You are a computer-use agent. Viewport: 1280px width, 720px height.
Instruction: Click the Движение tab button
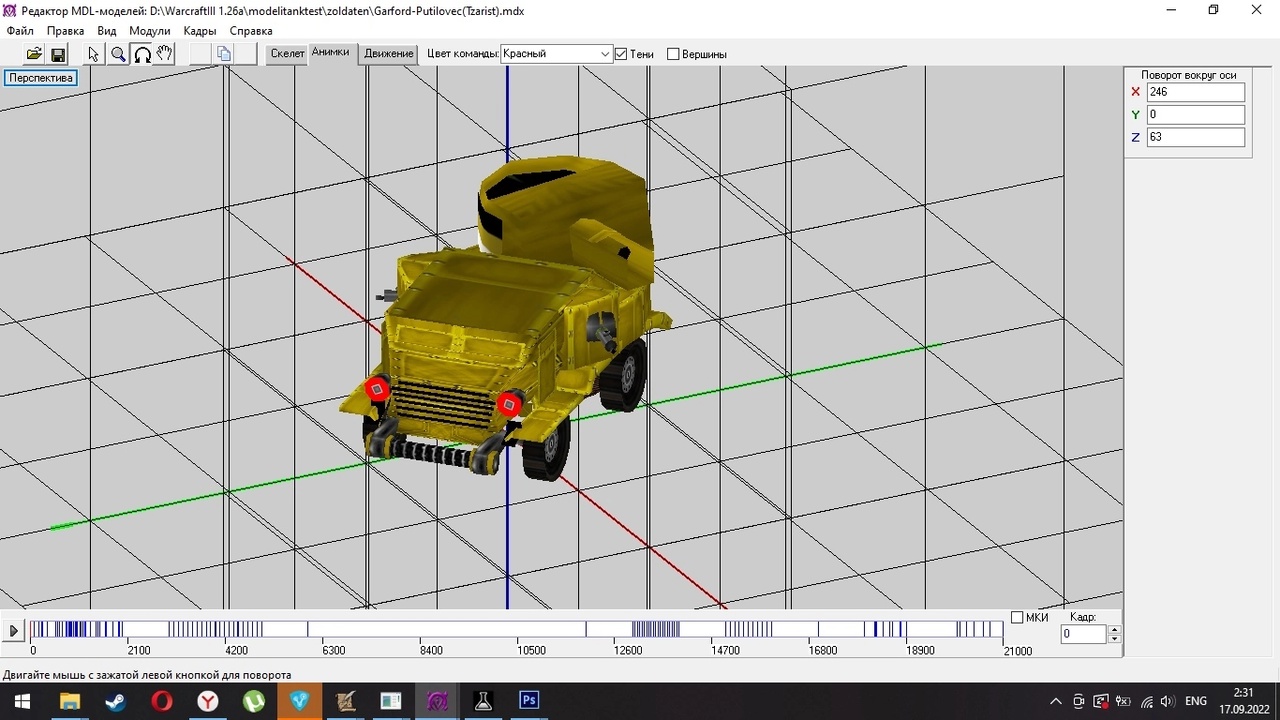[x=389, y=54]
